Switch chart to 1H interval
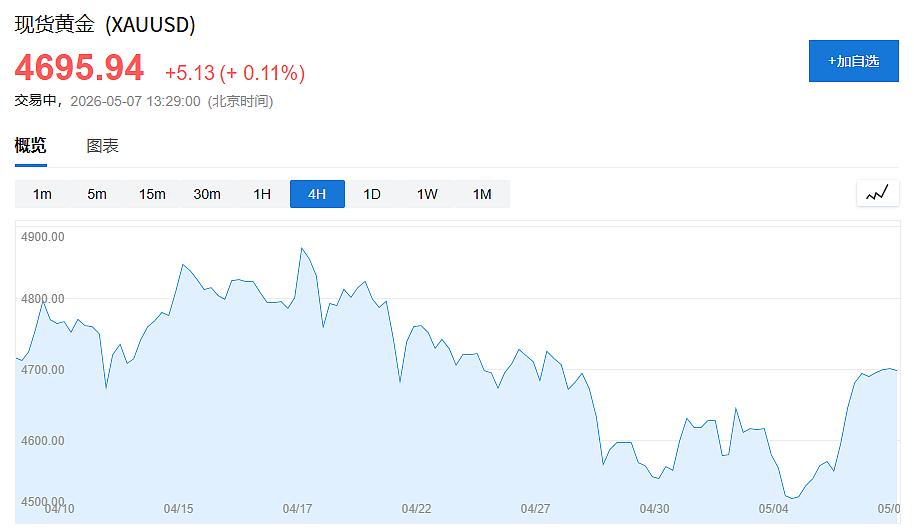914x530 pixels. 262,194
